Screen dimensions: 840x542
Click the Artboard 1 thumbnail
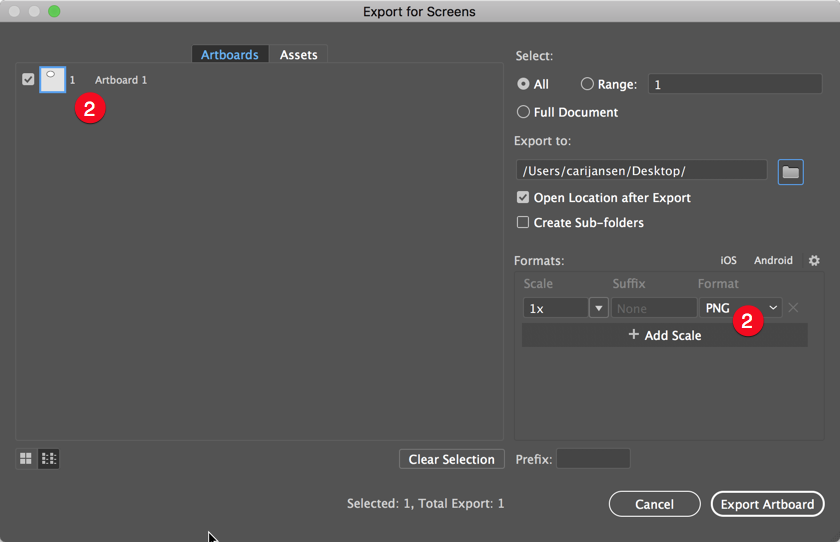point(52,80)
